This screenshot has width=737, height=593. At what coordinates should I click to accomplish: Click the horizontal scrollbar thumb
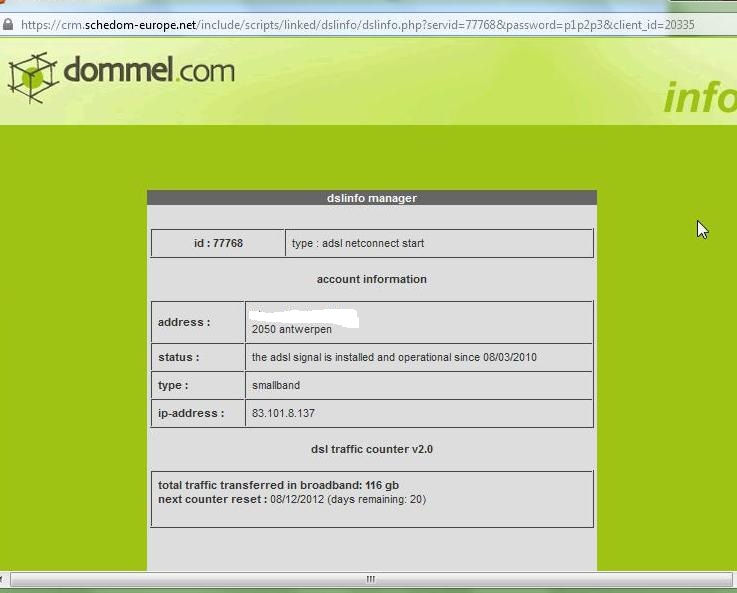point(371,579)
